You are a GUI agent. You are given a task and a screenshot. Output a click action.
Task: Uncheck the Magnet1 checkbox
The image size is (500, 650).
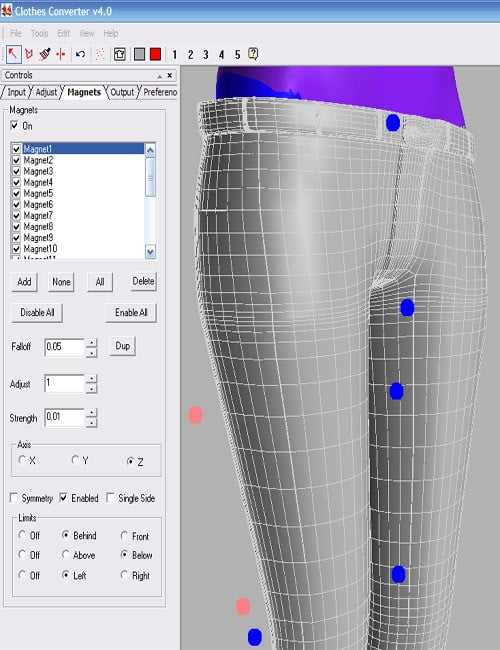pyautogui.click(x=17, y=149)
